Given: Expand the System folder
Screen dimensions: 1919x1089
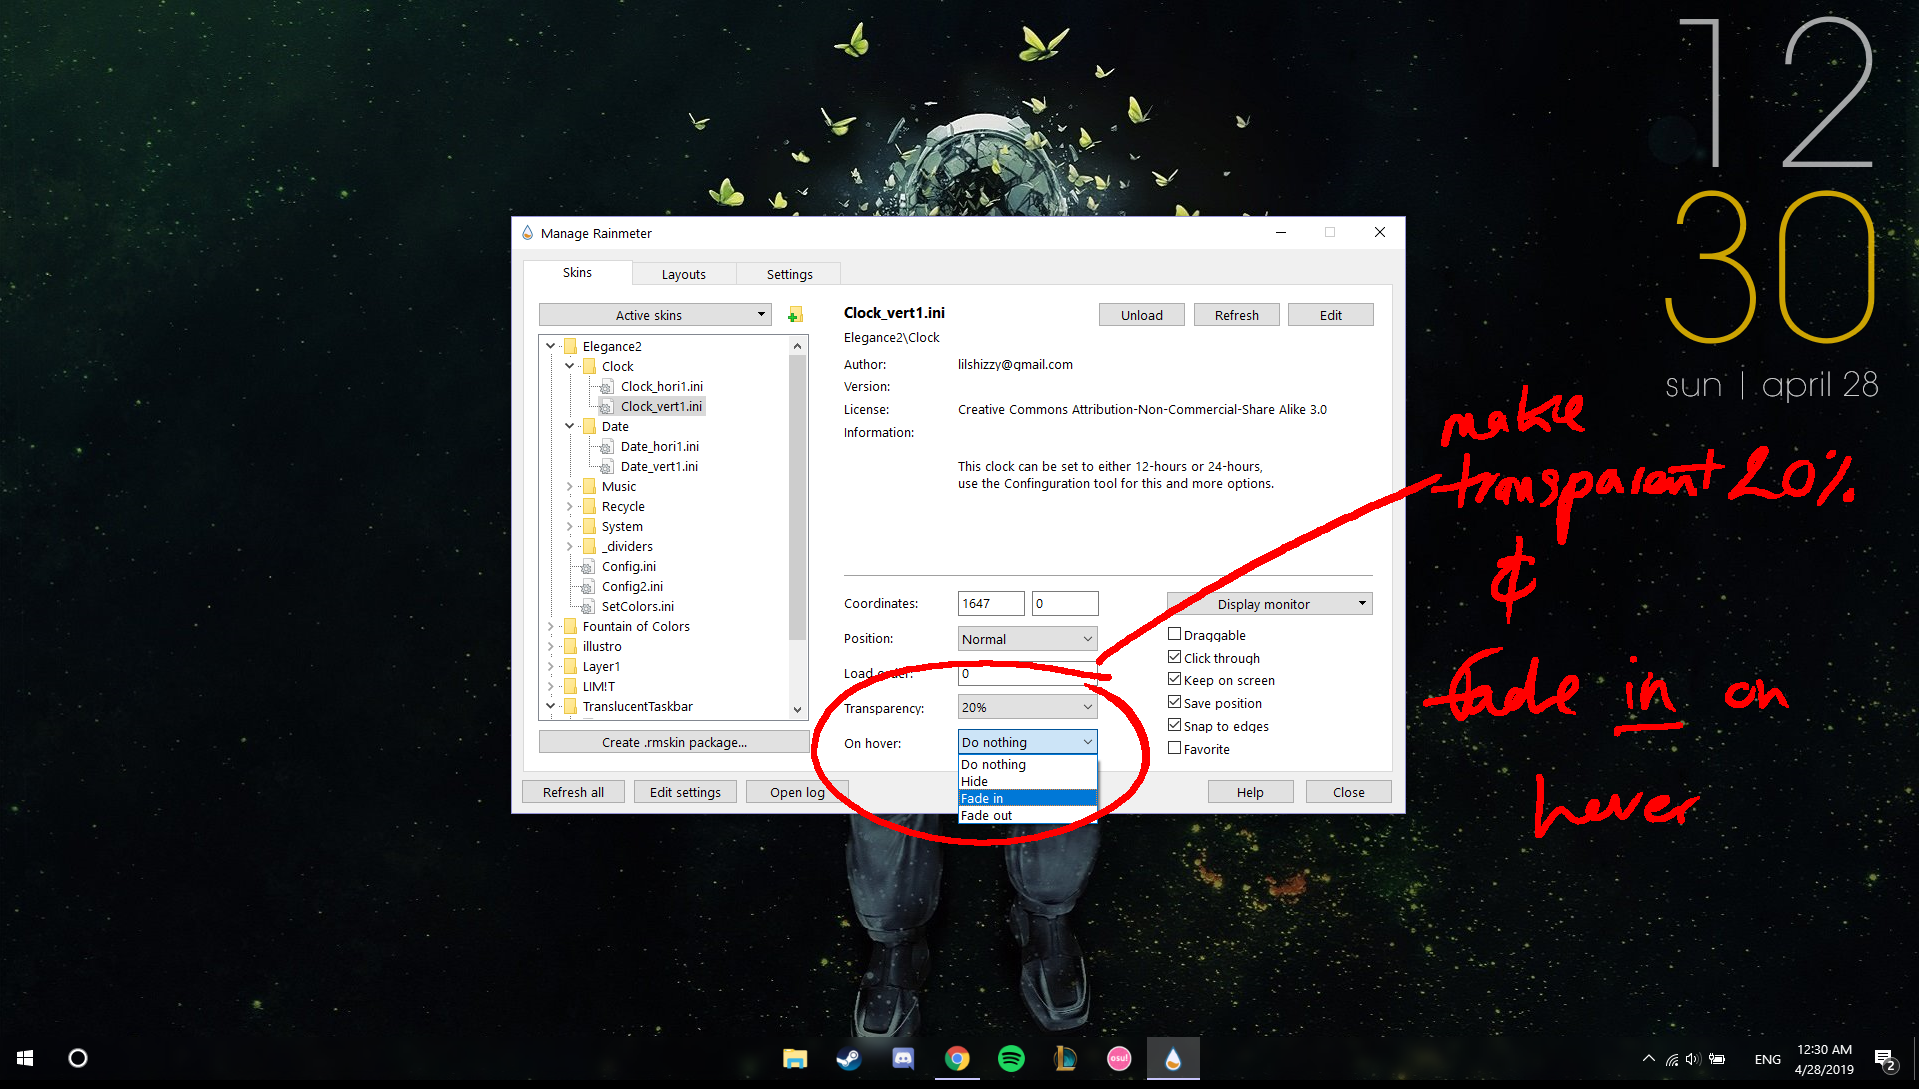Looking at the screenshot, I should tap(569, 526).
